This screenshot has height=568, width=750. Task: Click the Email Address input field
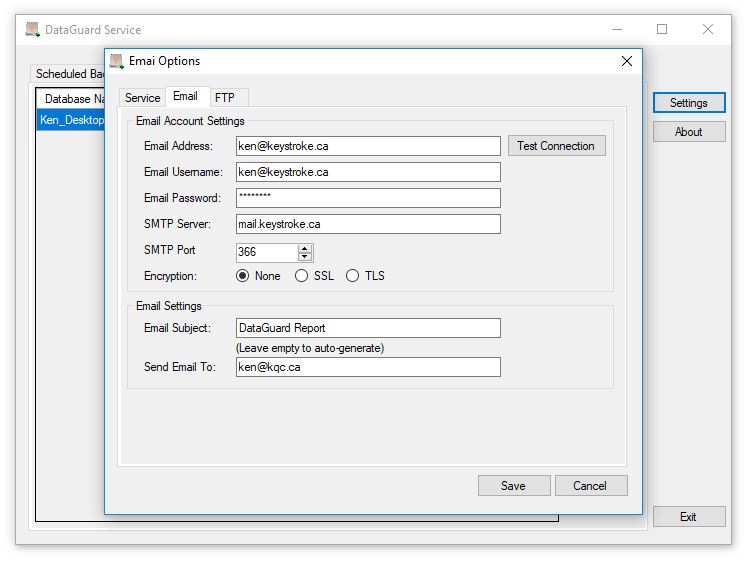[368, 146]
